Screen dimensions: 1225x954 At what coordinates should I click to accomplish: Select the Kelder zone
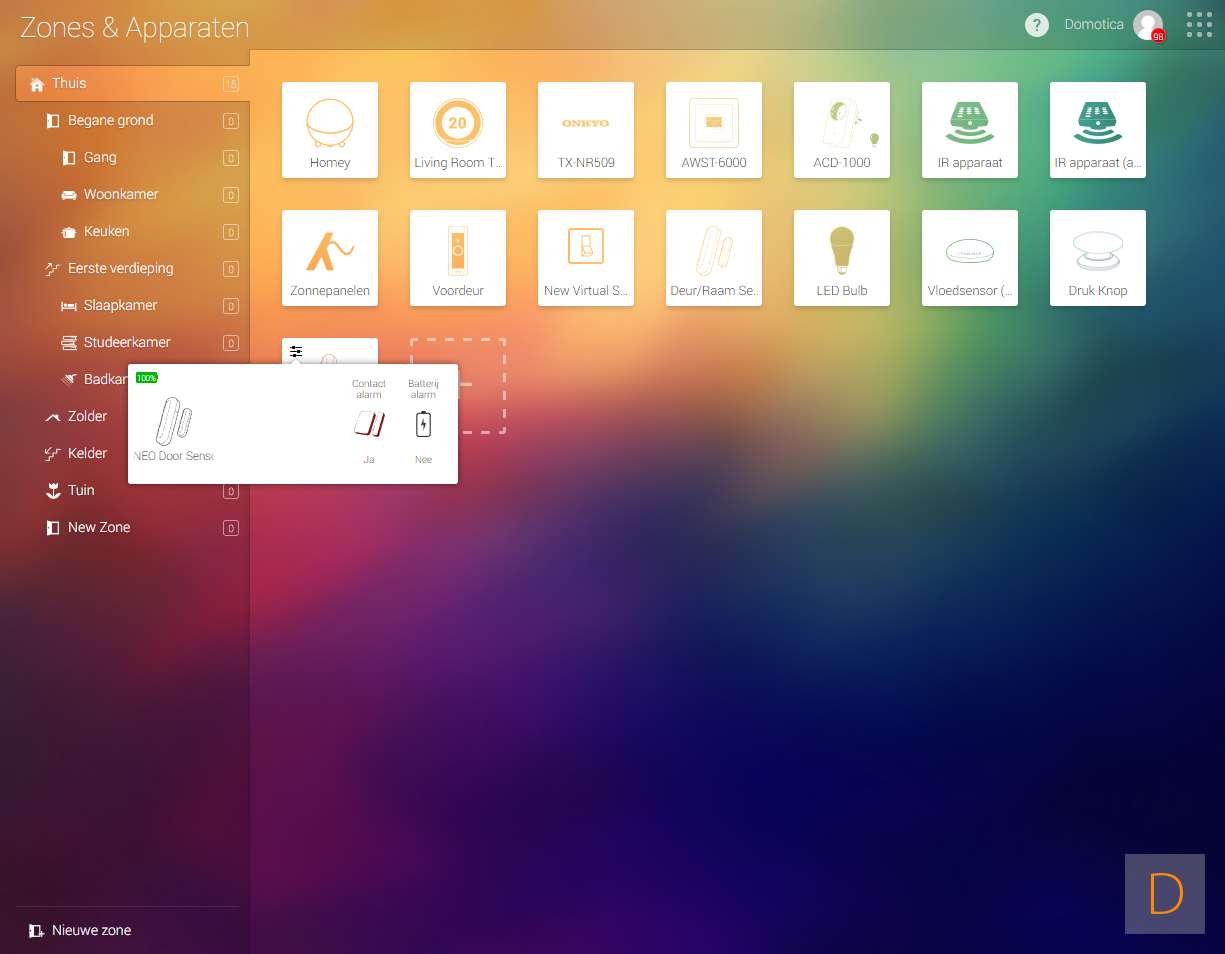pyautogui.click(x=85, y=453)
